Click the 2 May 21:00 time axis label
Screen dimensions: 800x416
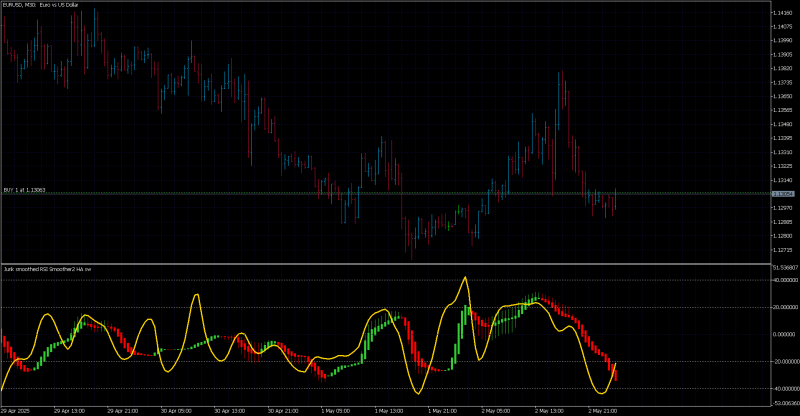(603, 410)
